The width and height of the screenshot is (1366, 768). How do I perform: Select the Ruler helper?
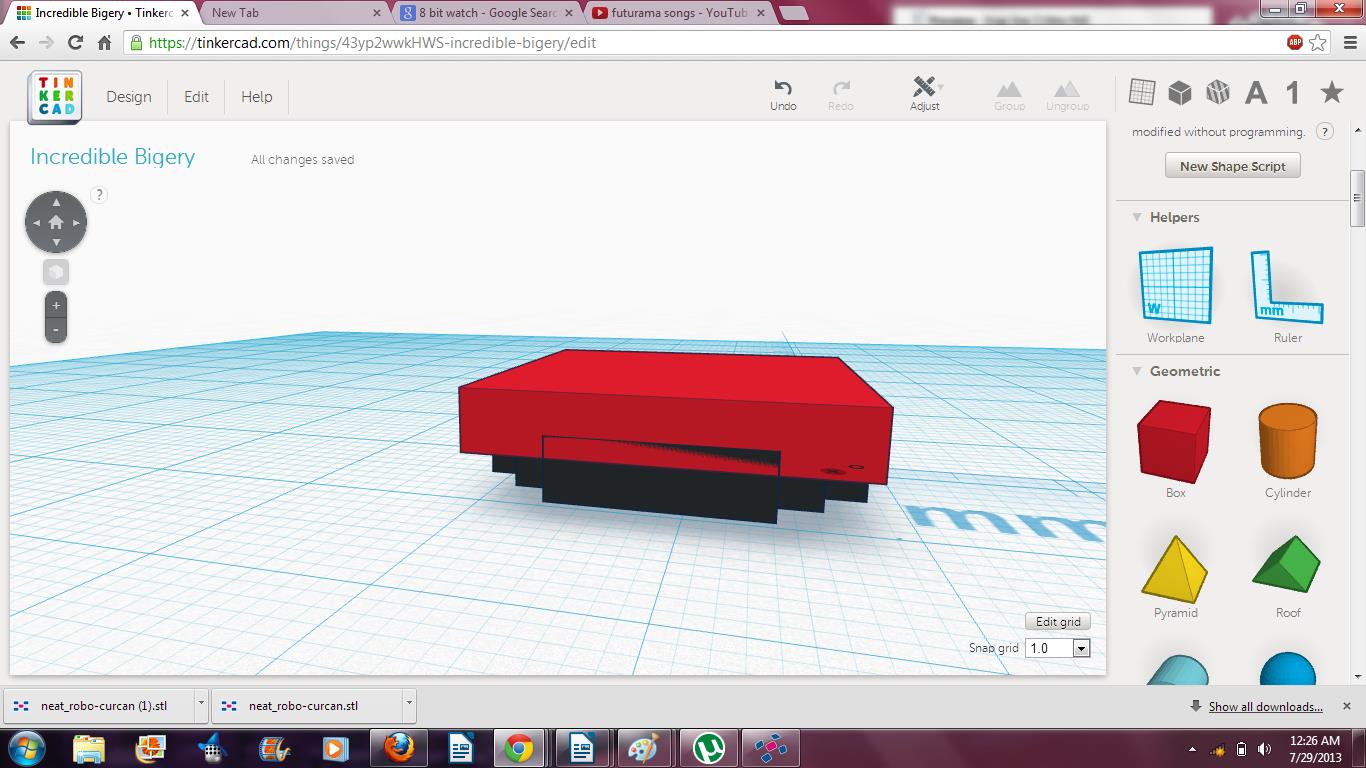coord(1288,296)
